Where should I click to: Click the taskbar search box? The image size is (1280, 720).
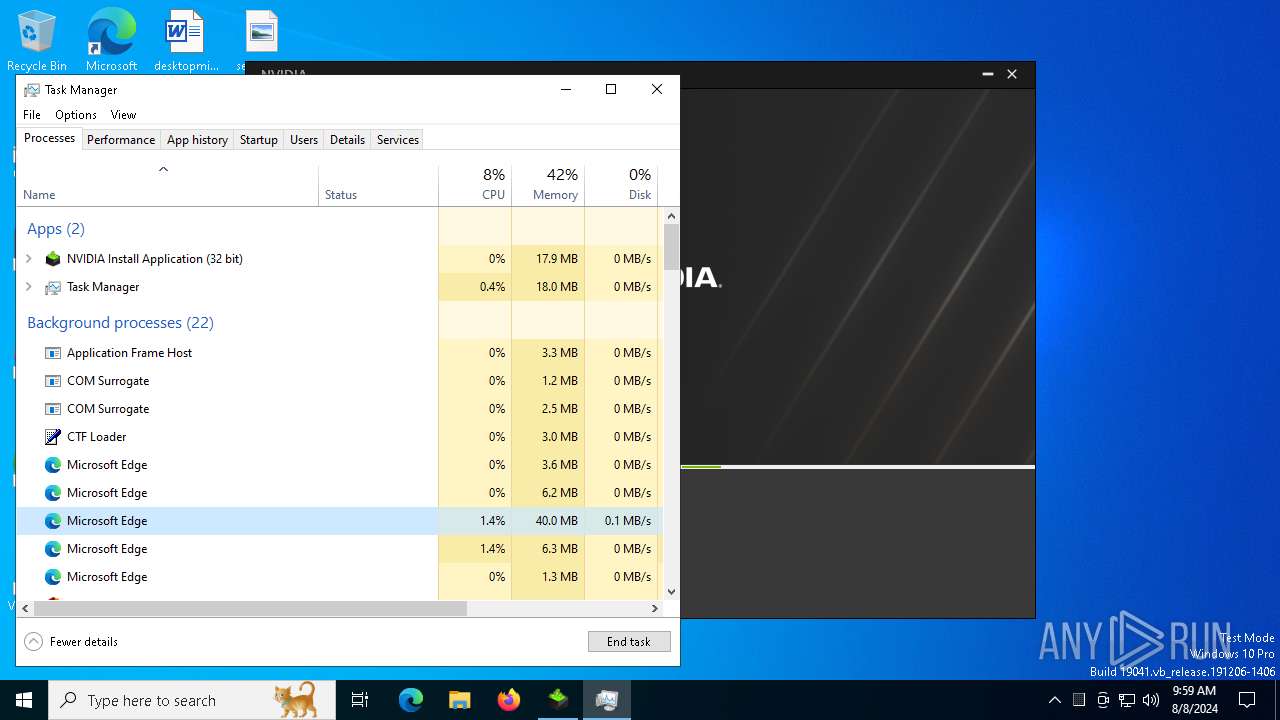pyautogui.click(x=191, y=700)
